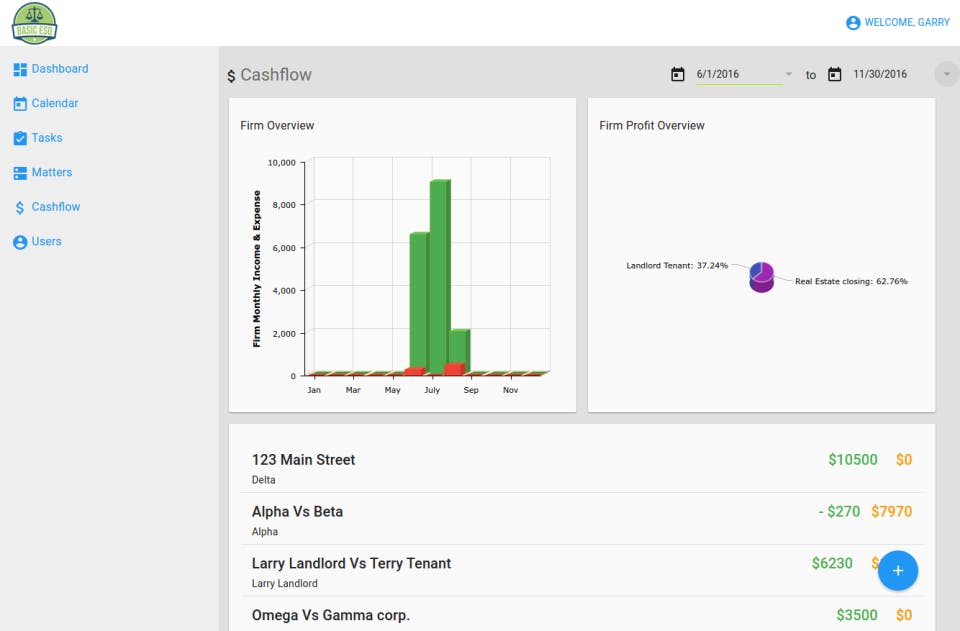
Task: Click the blue plus add button
Action: [x=898, y=570]
